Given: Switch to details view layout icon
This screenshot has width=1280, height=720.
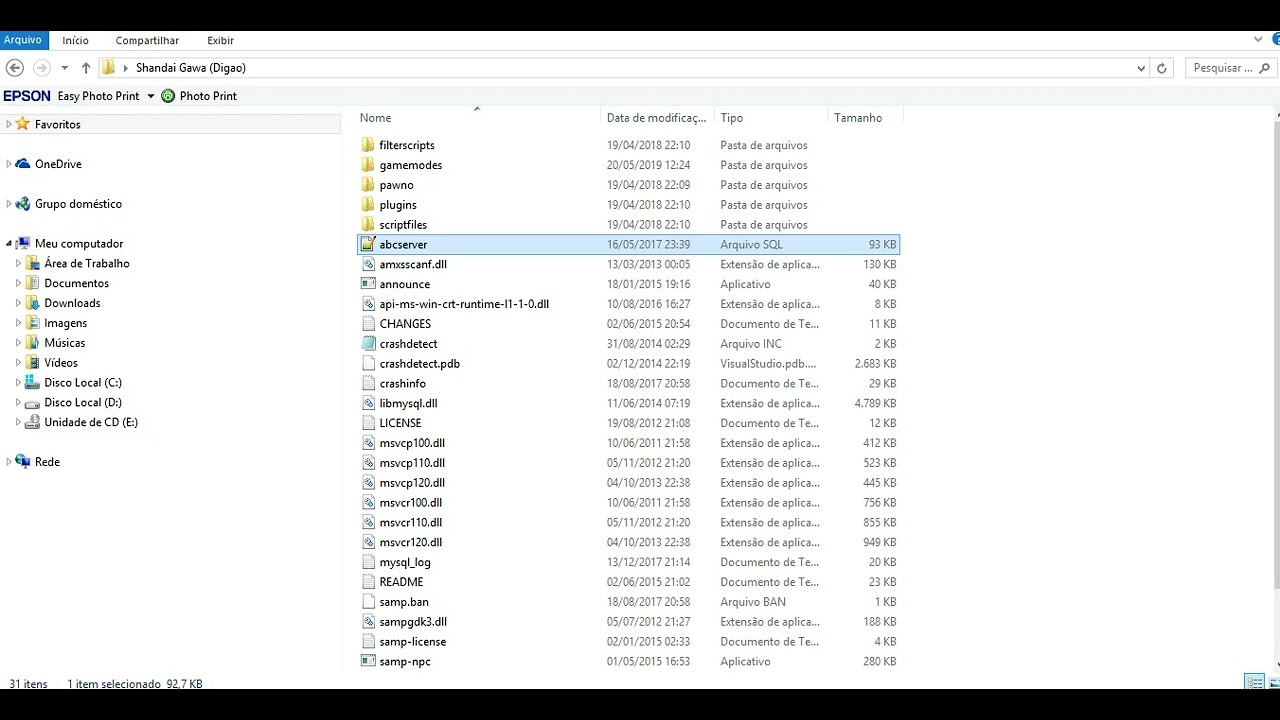Looking at the screenshot, I should 1254,682.
